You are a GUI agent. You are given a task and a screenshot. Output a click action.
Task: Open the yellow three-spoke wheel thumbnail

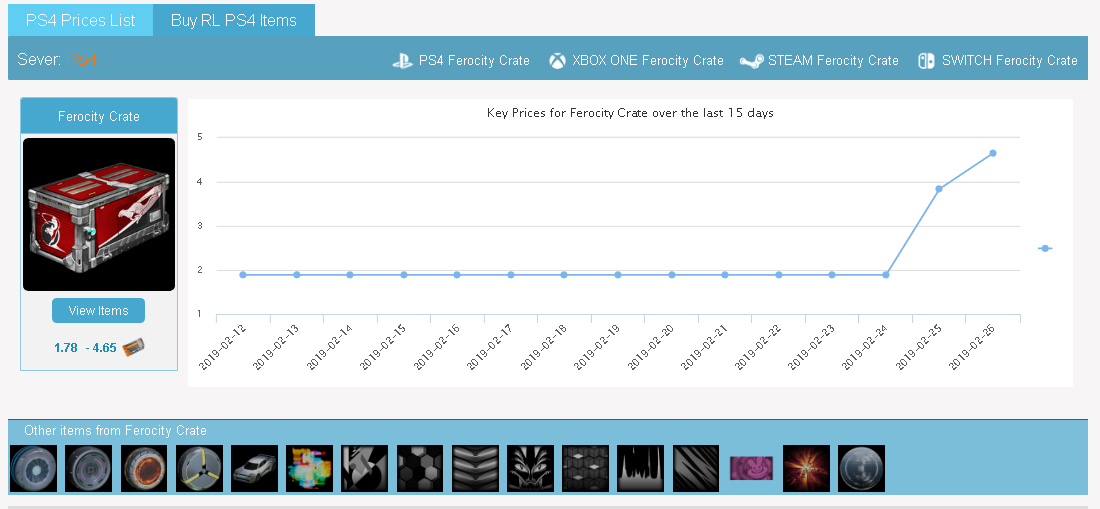tap(199, 468)
